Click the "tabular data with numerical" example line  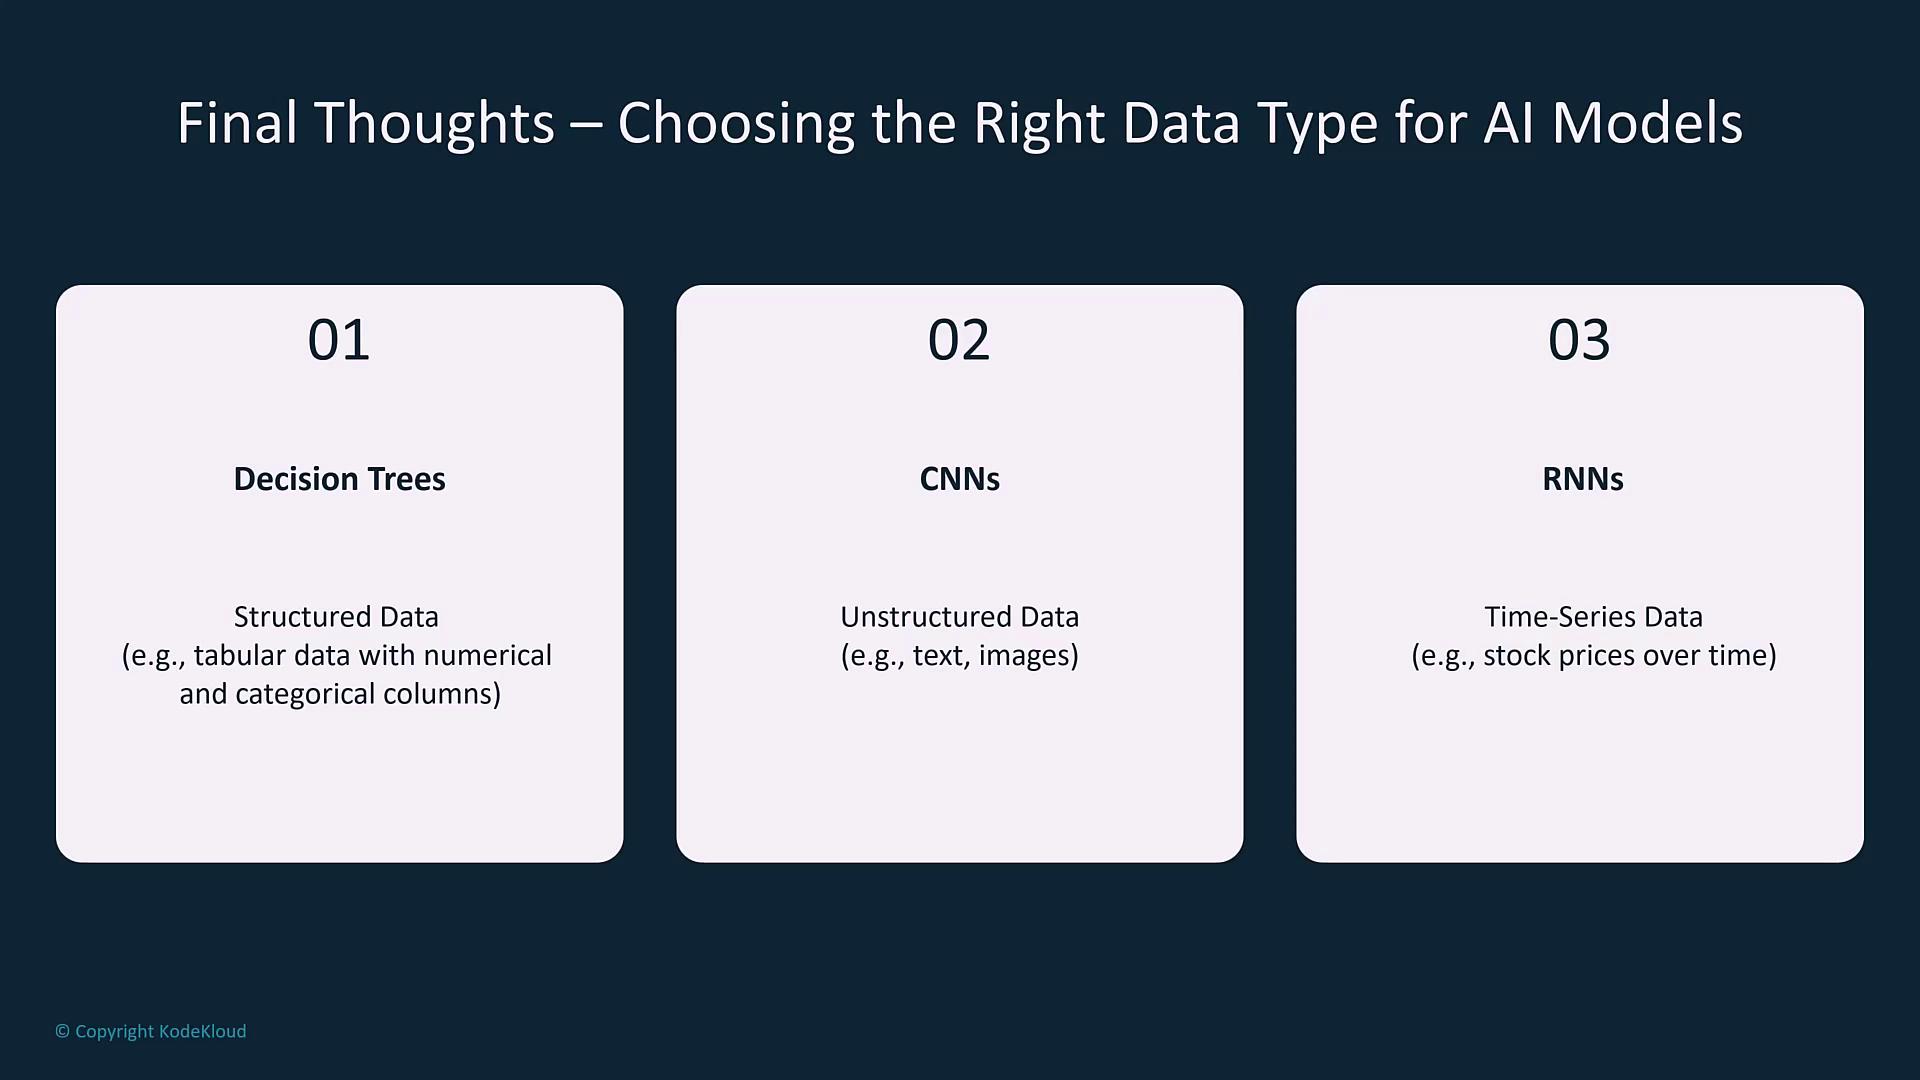(x=372, y=656)
